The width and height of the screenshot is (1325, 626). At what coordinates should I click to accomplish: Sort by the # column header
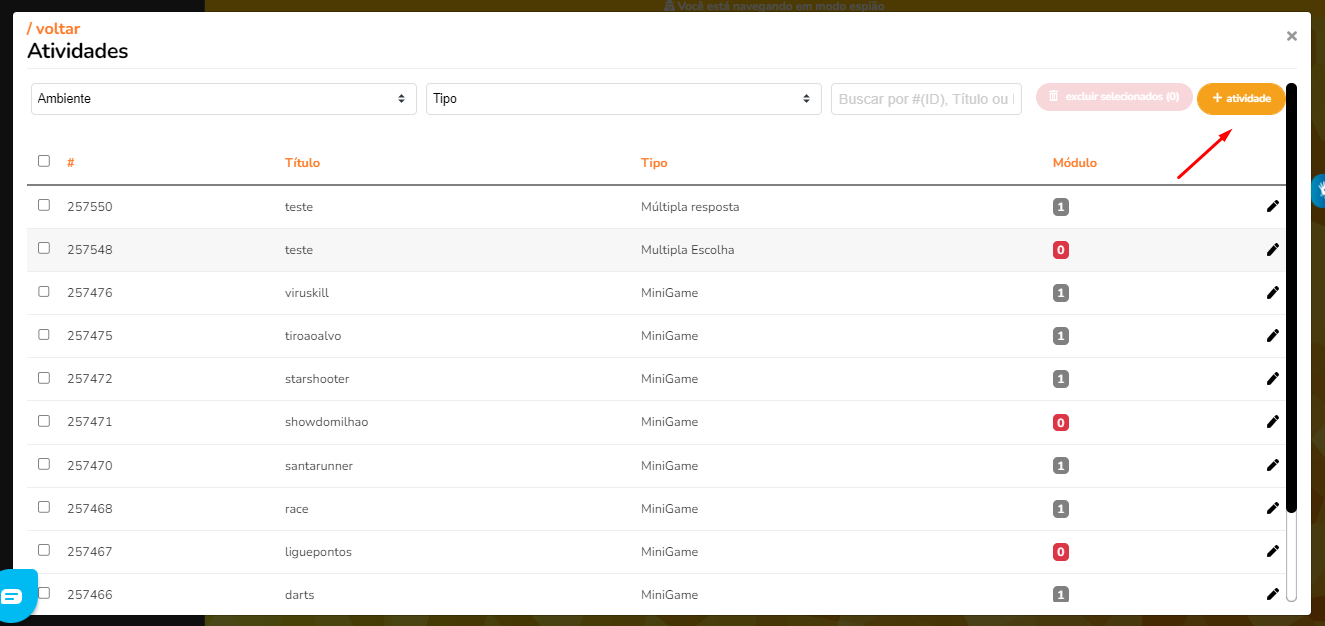tap(71, 162)
